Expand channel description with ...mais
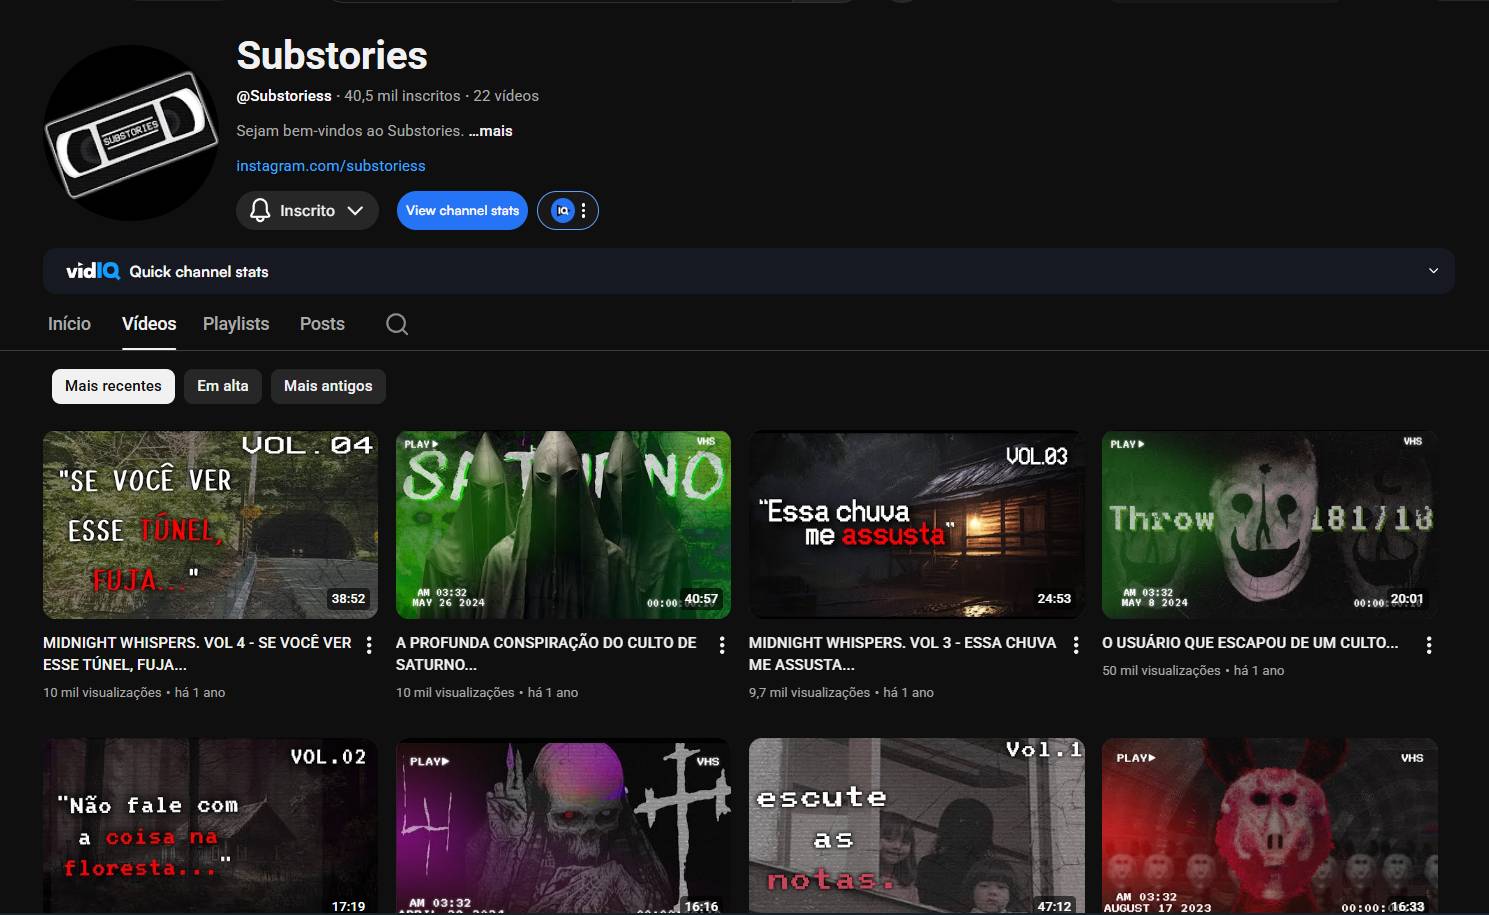 [491, 131]
